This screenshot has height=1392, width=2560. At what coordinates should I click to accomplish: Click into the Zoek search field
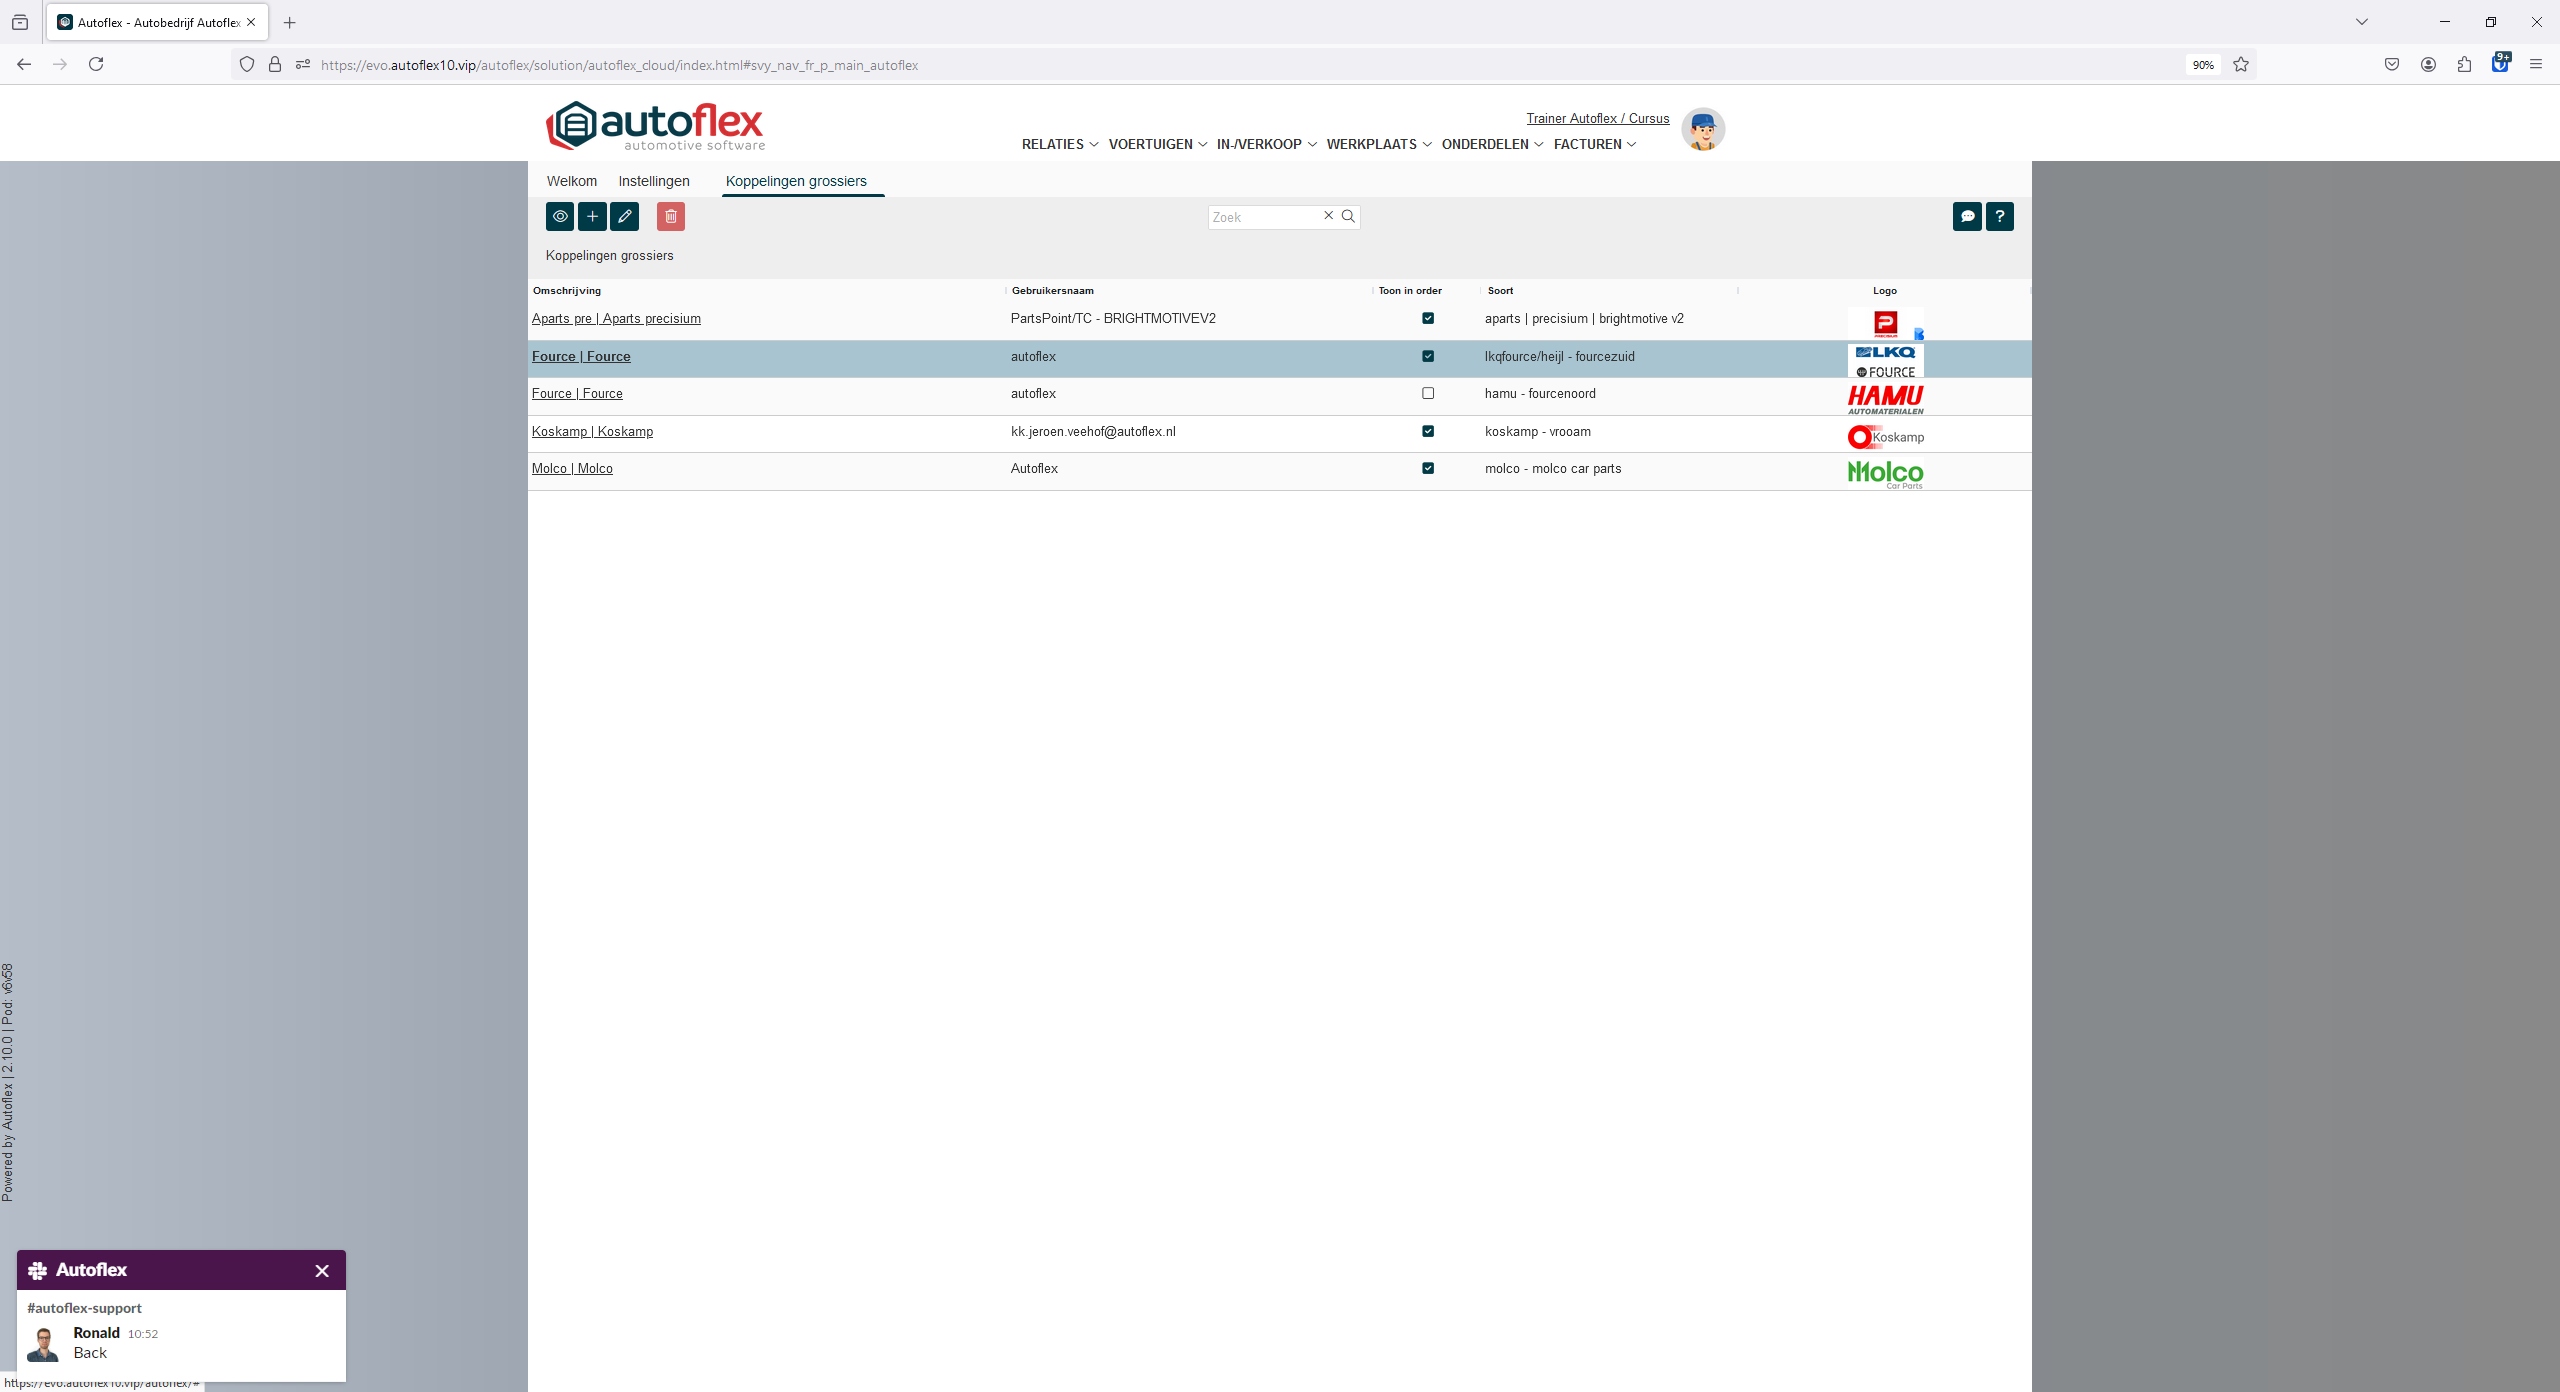click(x=1264, y=217)
